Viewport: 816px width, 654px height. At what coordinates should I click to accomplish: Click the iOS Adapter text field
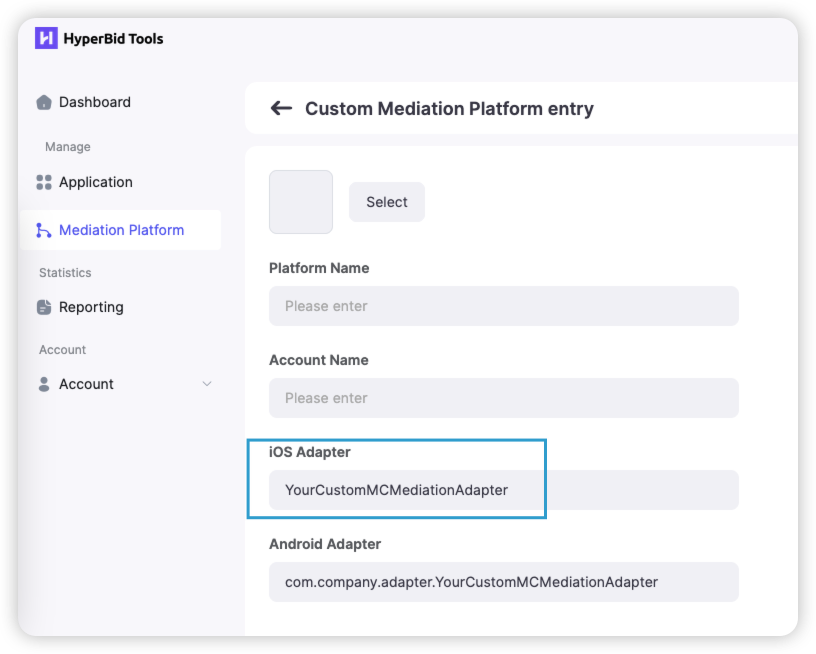tap(503, 490)
